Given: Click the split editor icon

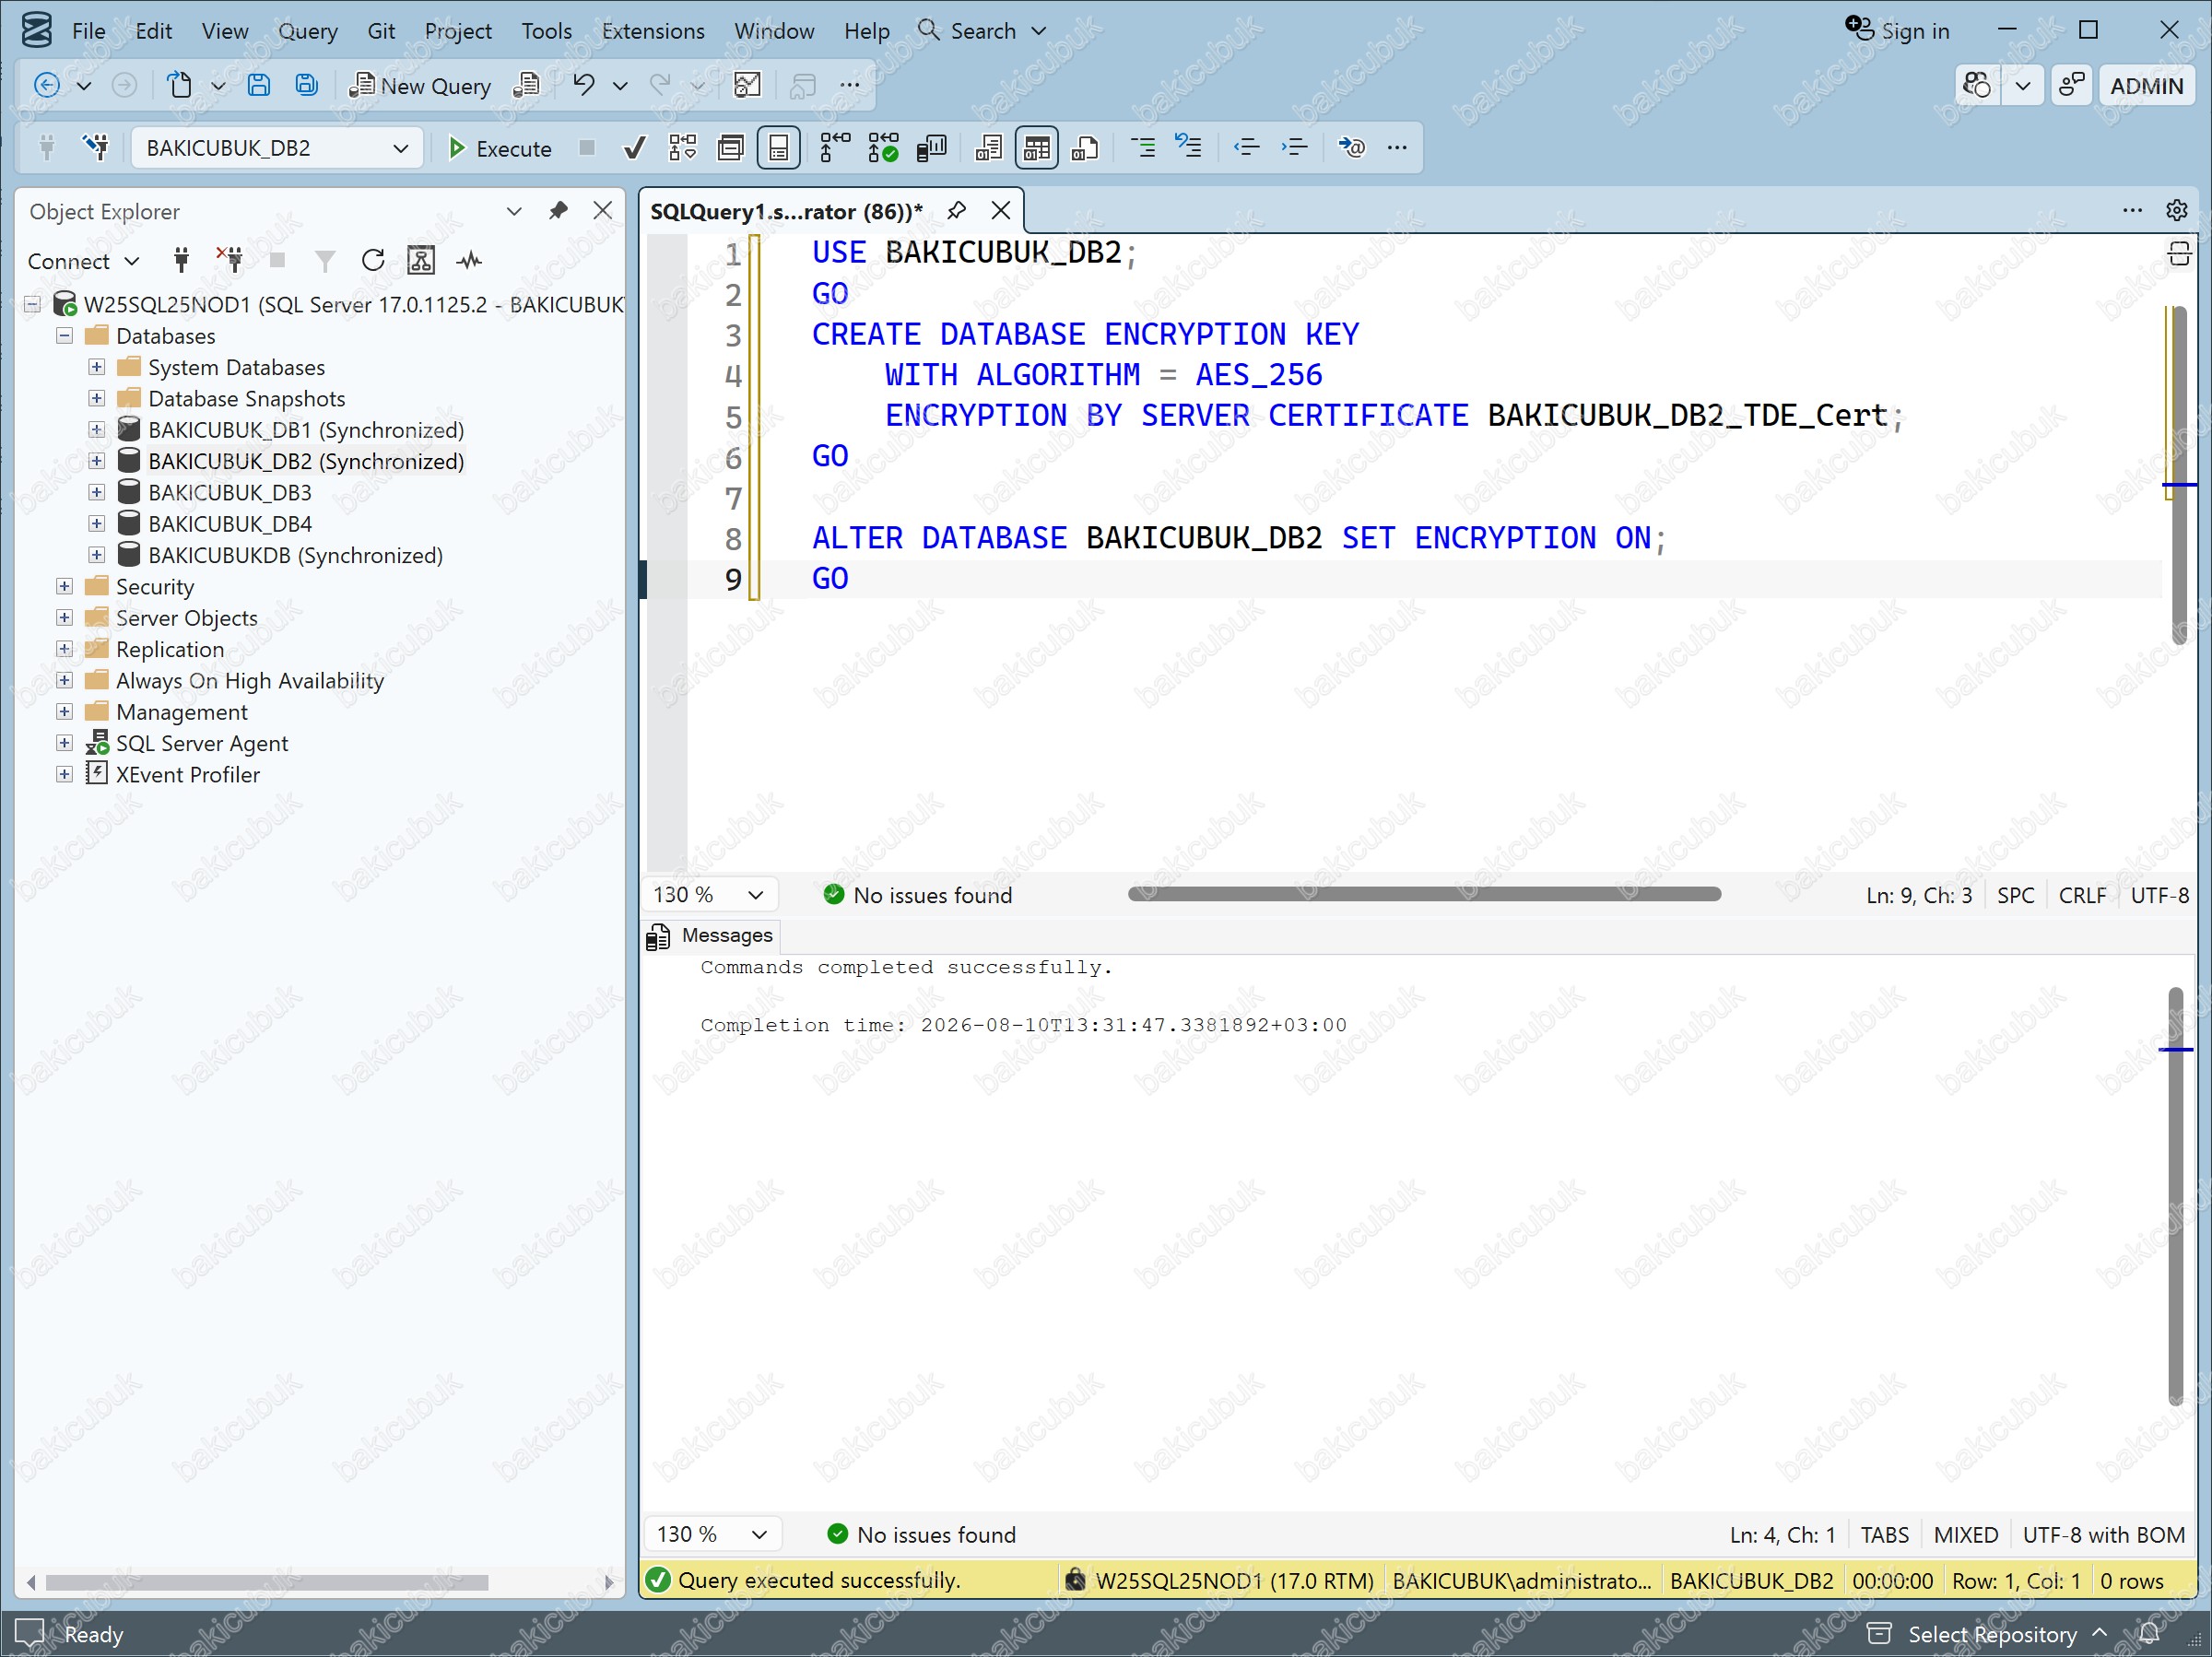Looking at the screenshot, I should point(2179,253).
